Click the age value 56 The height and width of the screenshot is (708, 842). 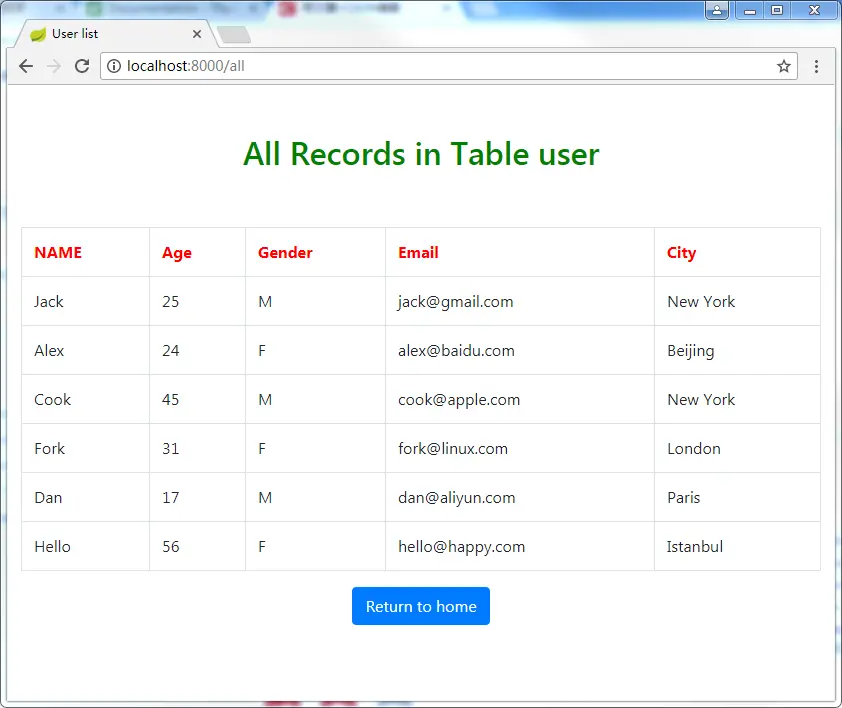tap(171, 546)
